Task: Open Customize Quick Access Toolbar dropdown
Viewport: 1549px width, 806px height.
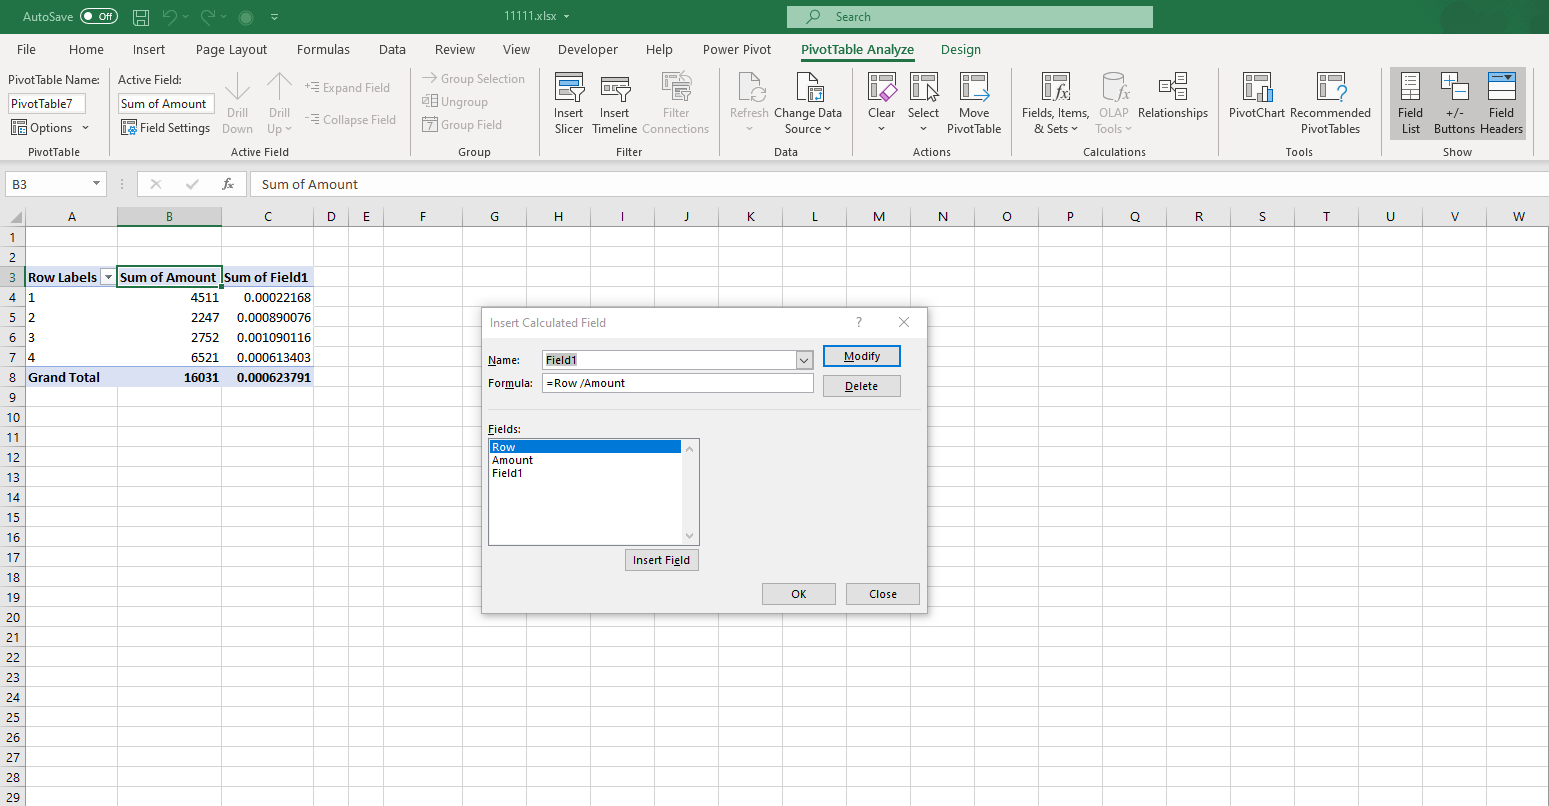Action: coord(275,17)
